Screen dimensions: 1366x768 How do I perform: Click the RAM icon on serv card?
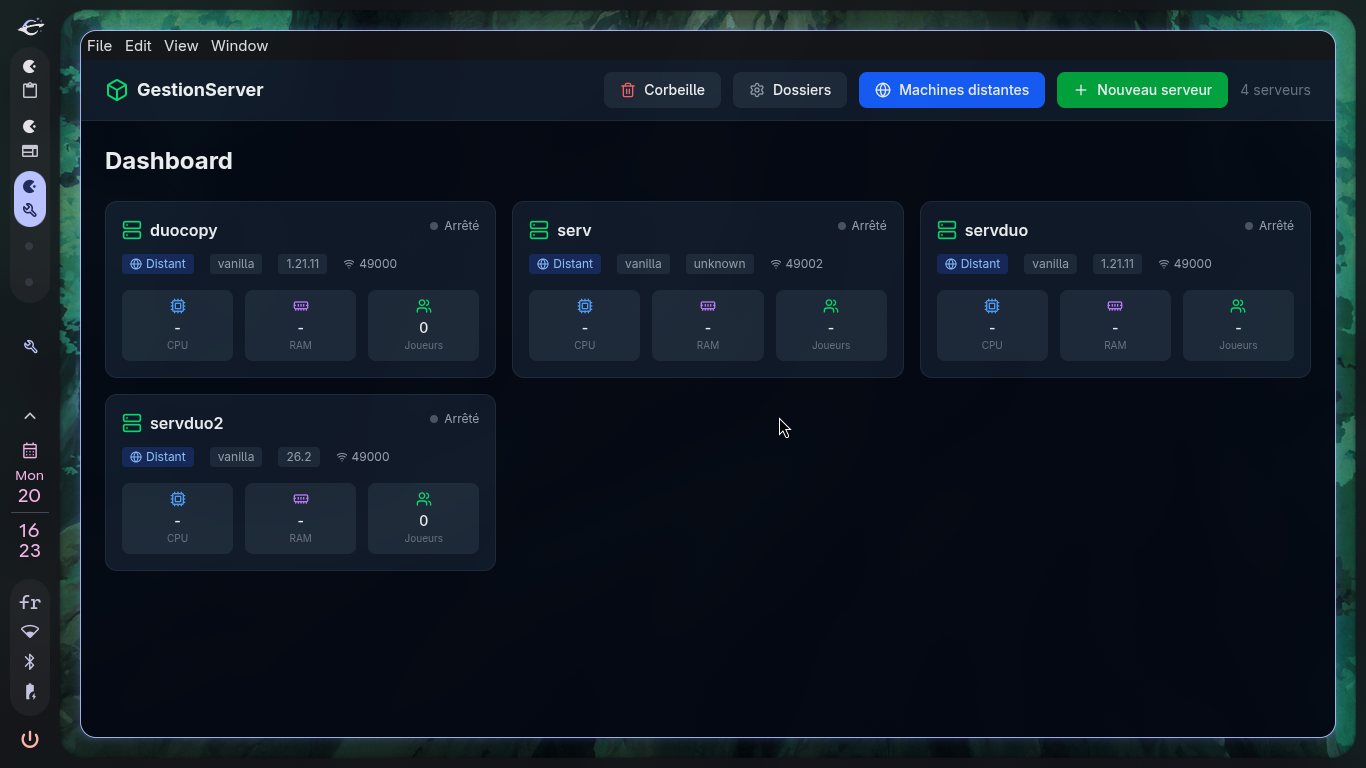pos(708,306)
